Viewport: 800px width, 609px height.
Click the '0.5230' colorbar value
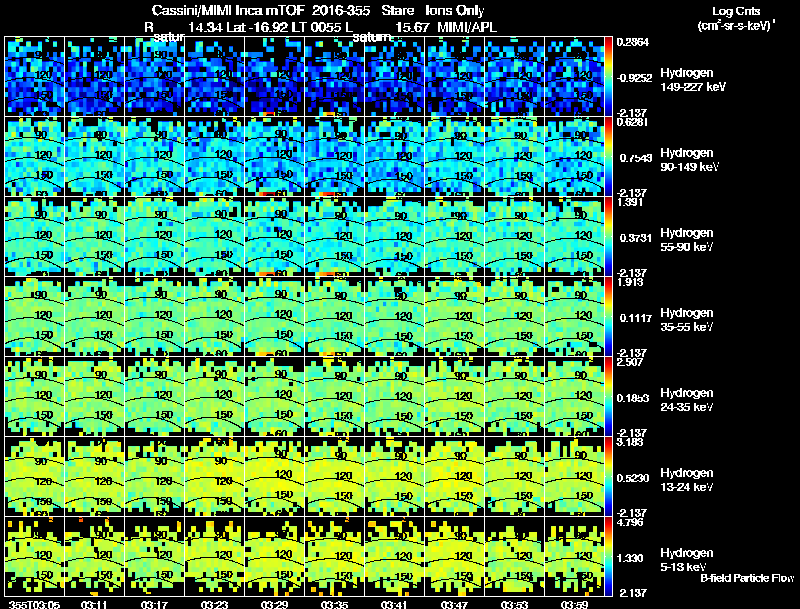tap(633, 478)
